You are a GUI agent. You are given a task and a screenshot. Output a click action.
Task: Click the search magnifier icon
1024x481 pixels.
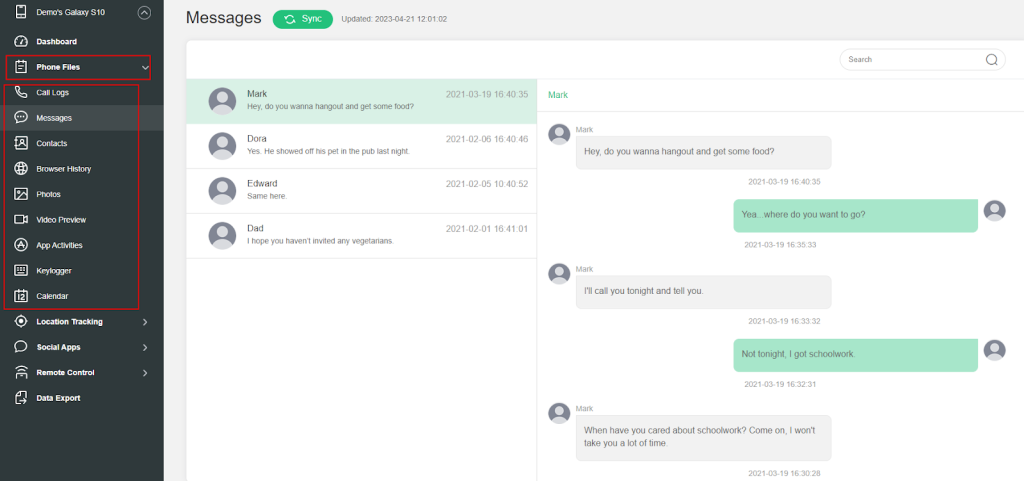click(992, 60)
